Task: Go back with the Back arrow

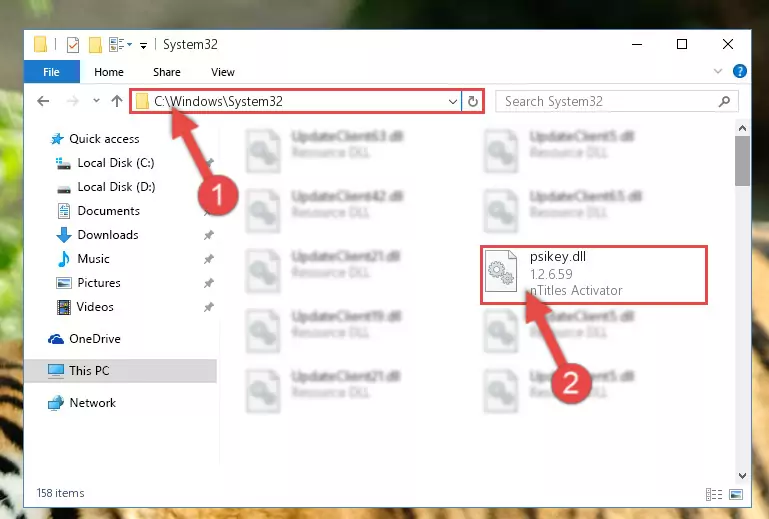Action: click(x=43, y=101)
